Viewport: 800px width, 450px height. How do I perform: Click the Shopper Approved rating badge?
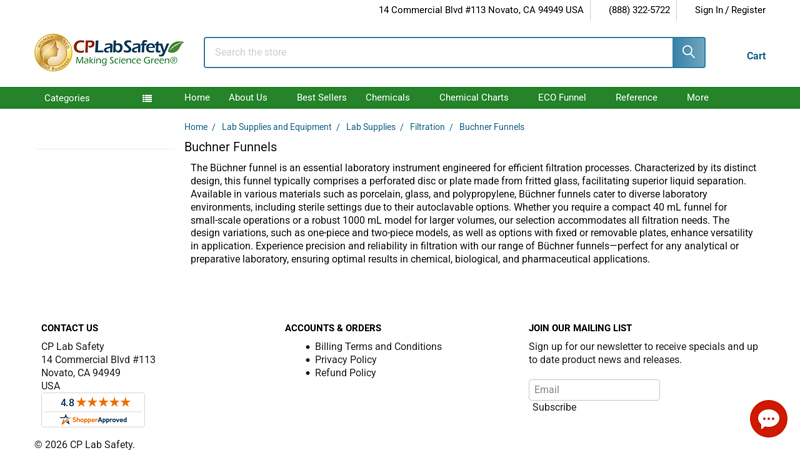93,410
